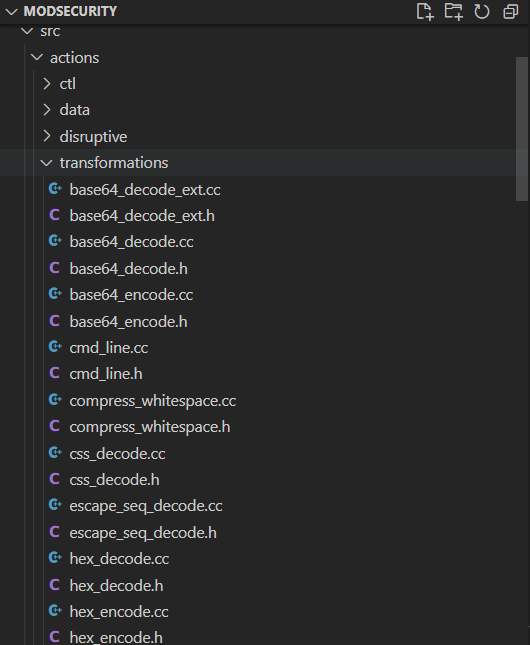The width and height of the screenshot is (530, 645).
Task: Click the C++ icon beside escape_seq_decode.cc
Action: tap(55, 506)
